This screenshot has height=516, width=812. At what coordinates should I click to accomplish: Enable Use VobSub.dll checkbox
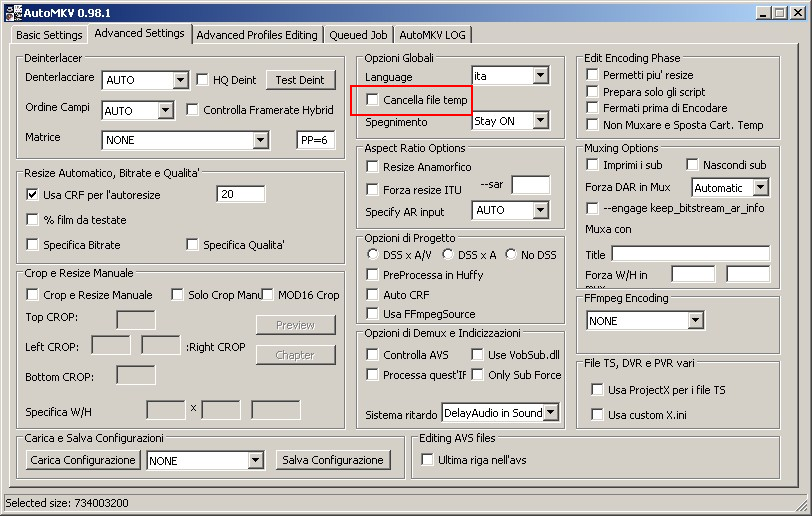click(477, 354)
